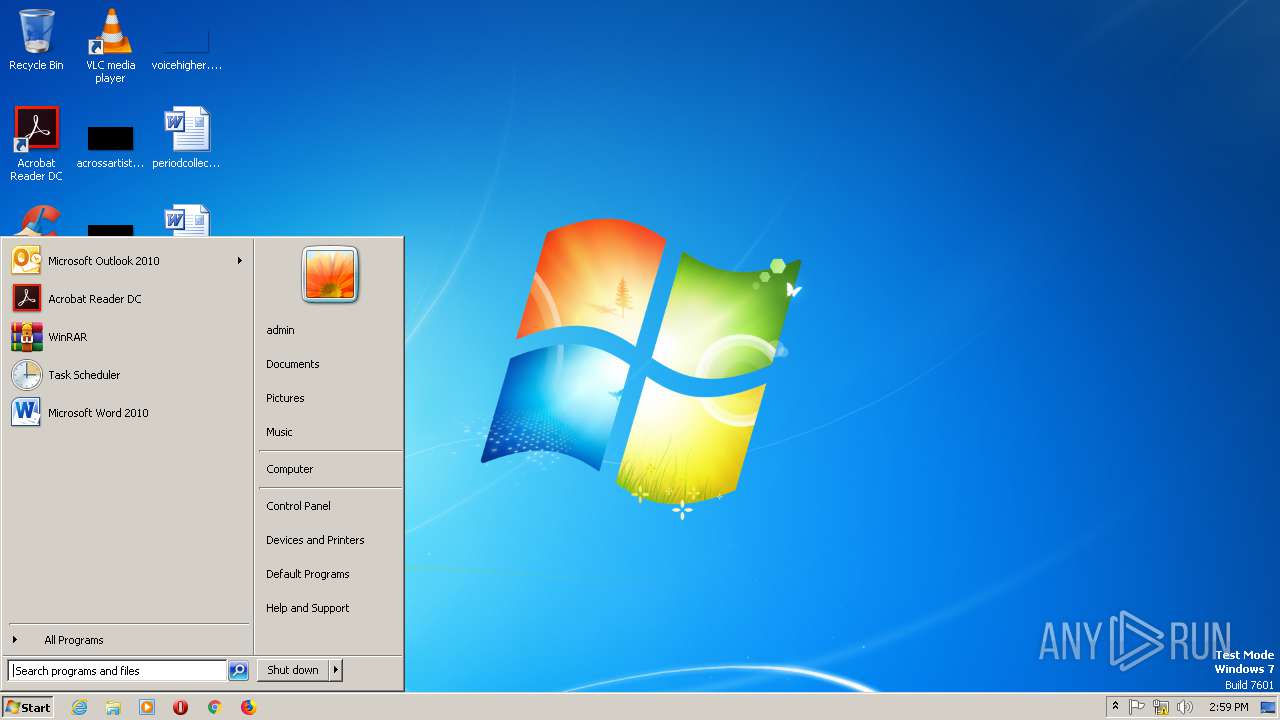Screen dimensions: 1280x720
Task: Click the Task Scheduler clock icon
Action: click(26, 375)
